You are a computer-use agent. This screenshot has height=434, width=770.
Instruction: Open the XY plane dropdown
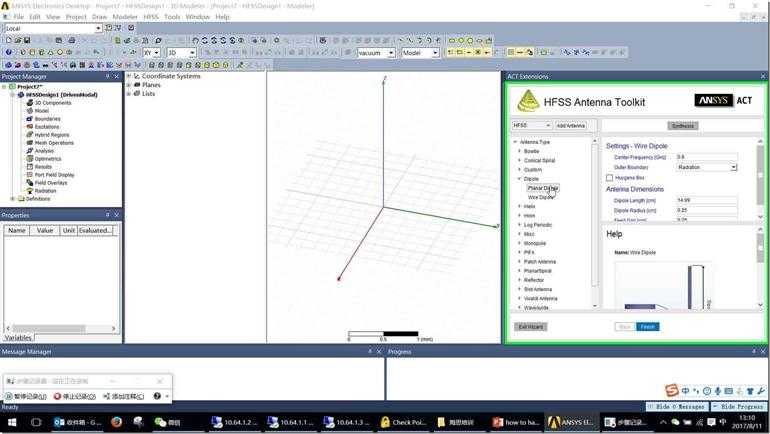tap(157, 53)
